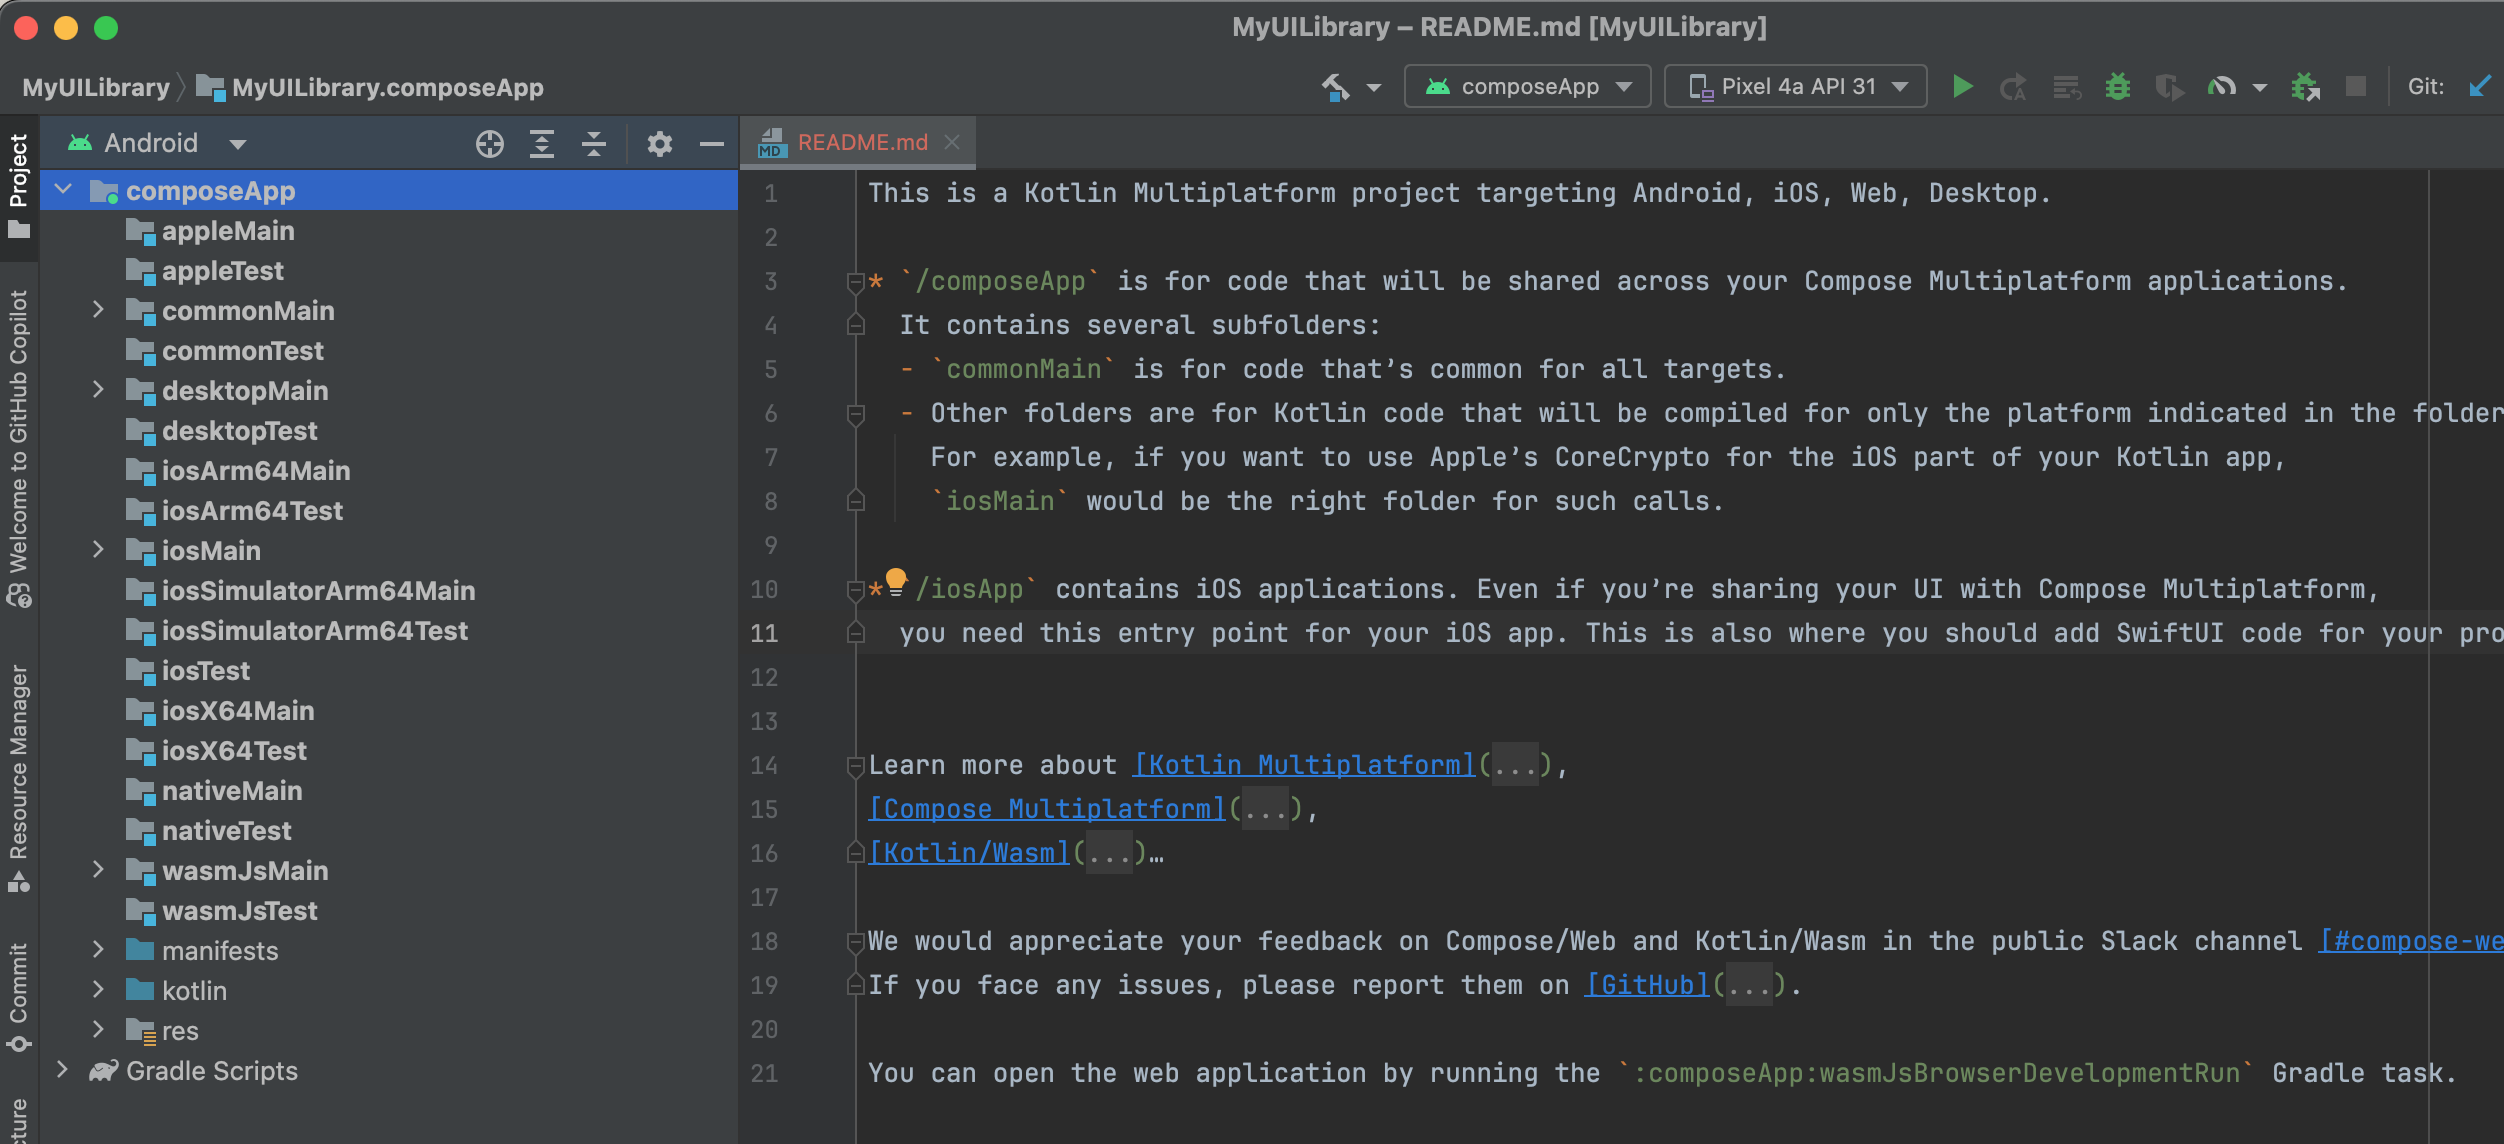Select the commonTest folder
The width and height of the screenshot is (2504, 1144).
point(388,351)
